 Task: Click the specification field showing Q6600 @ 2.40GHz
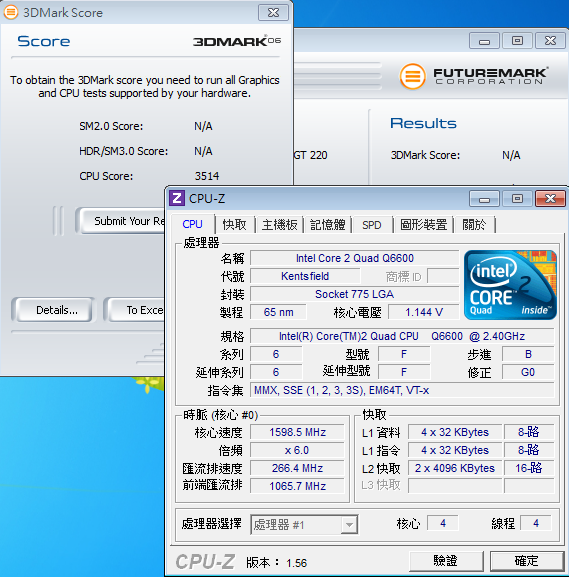tap(402, 336)
